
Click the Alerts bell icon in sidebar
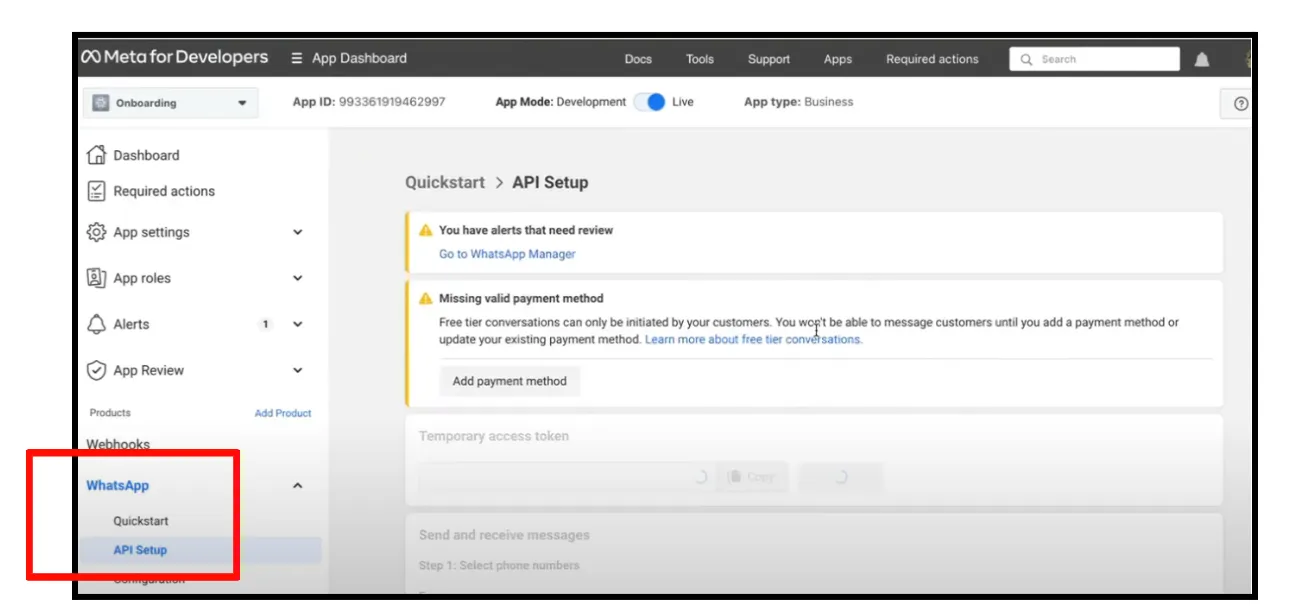(x=96, y=324)
